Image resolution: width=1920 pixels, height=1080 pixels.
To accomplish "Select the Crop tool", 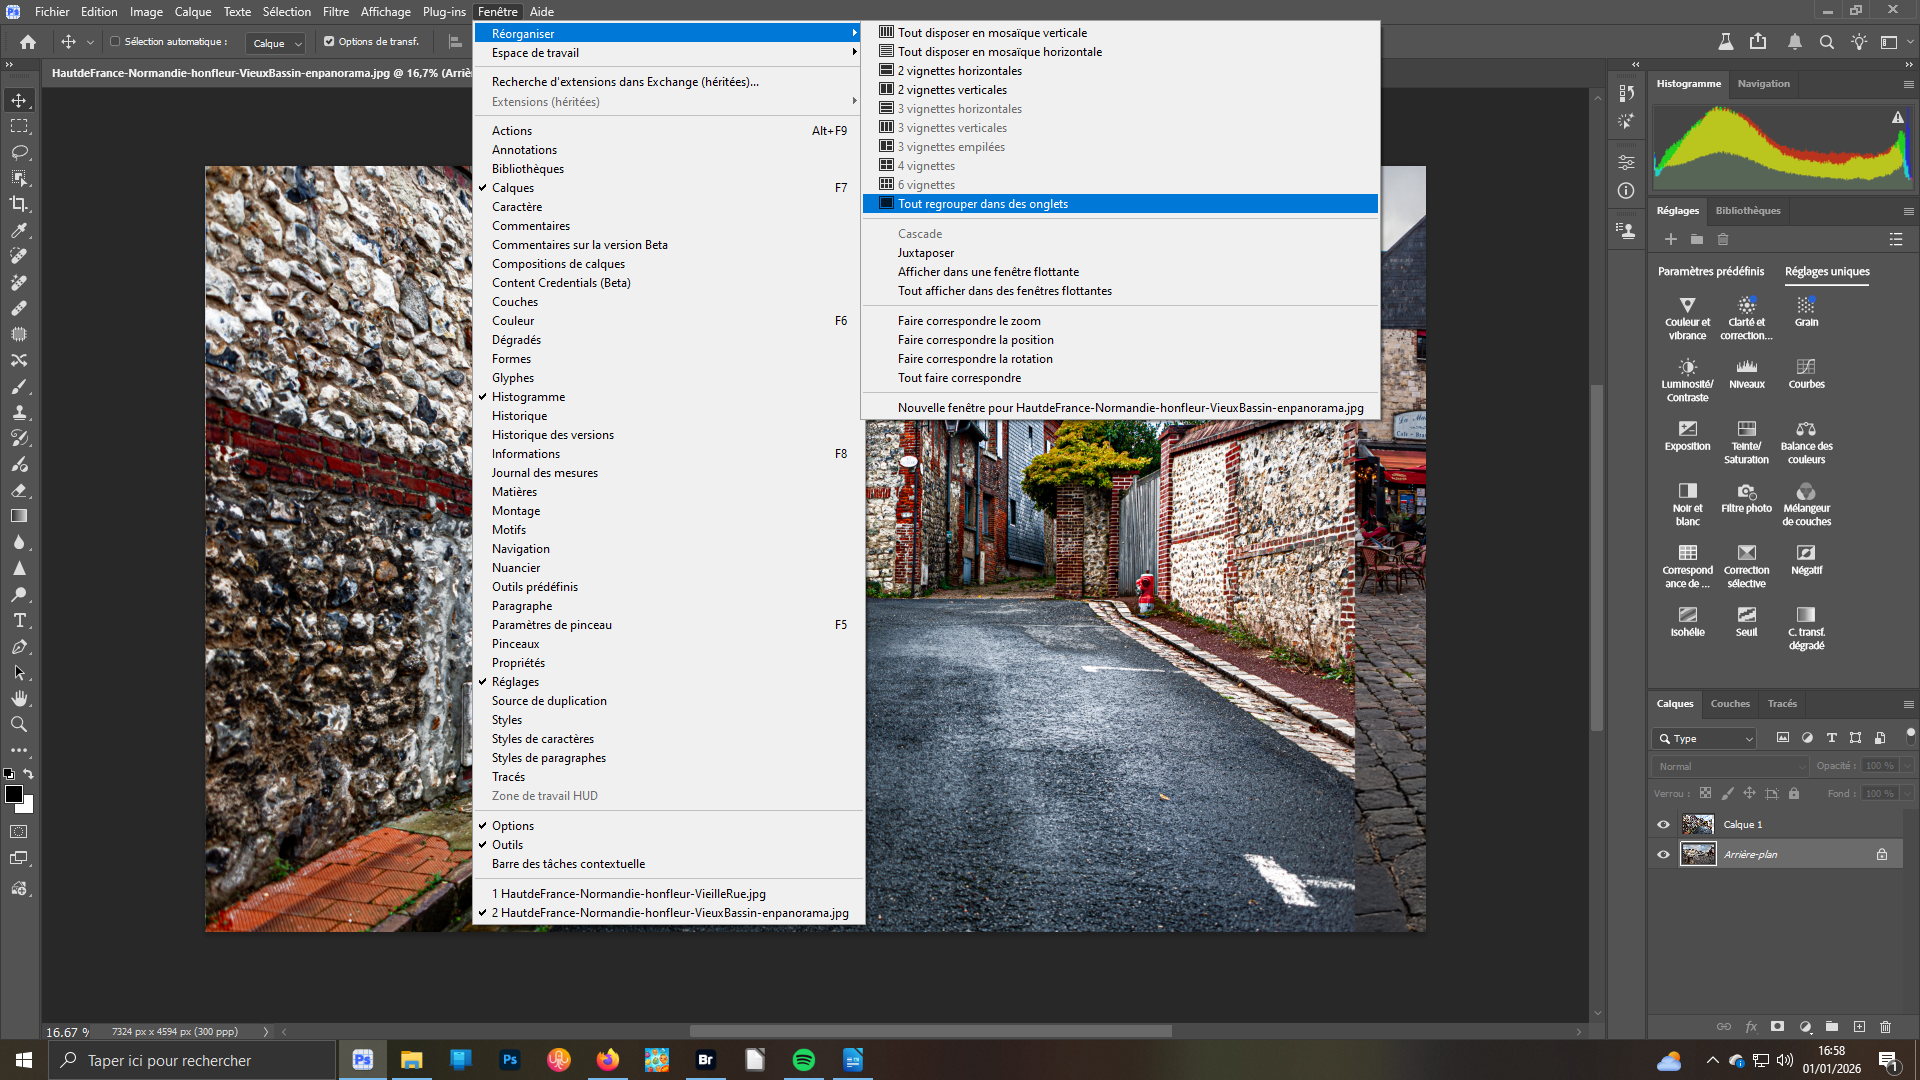I will (19, 204).
